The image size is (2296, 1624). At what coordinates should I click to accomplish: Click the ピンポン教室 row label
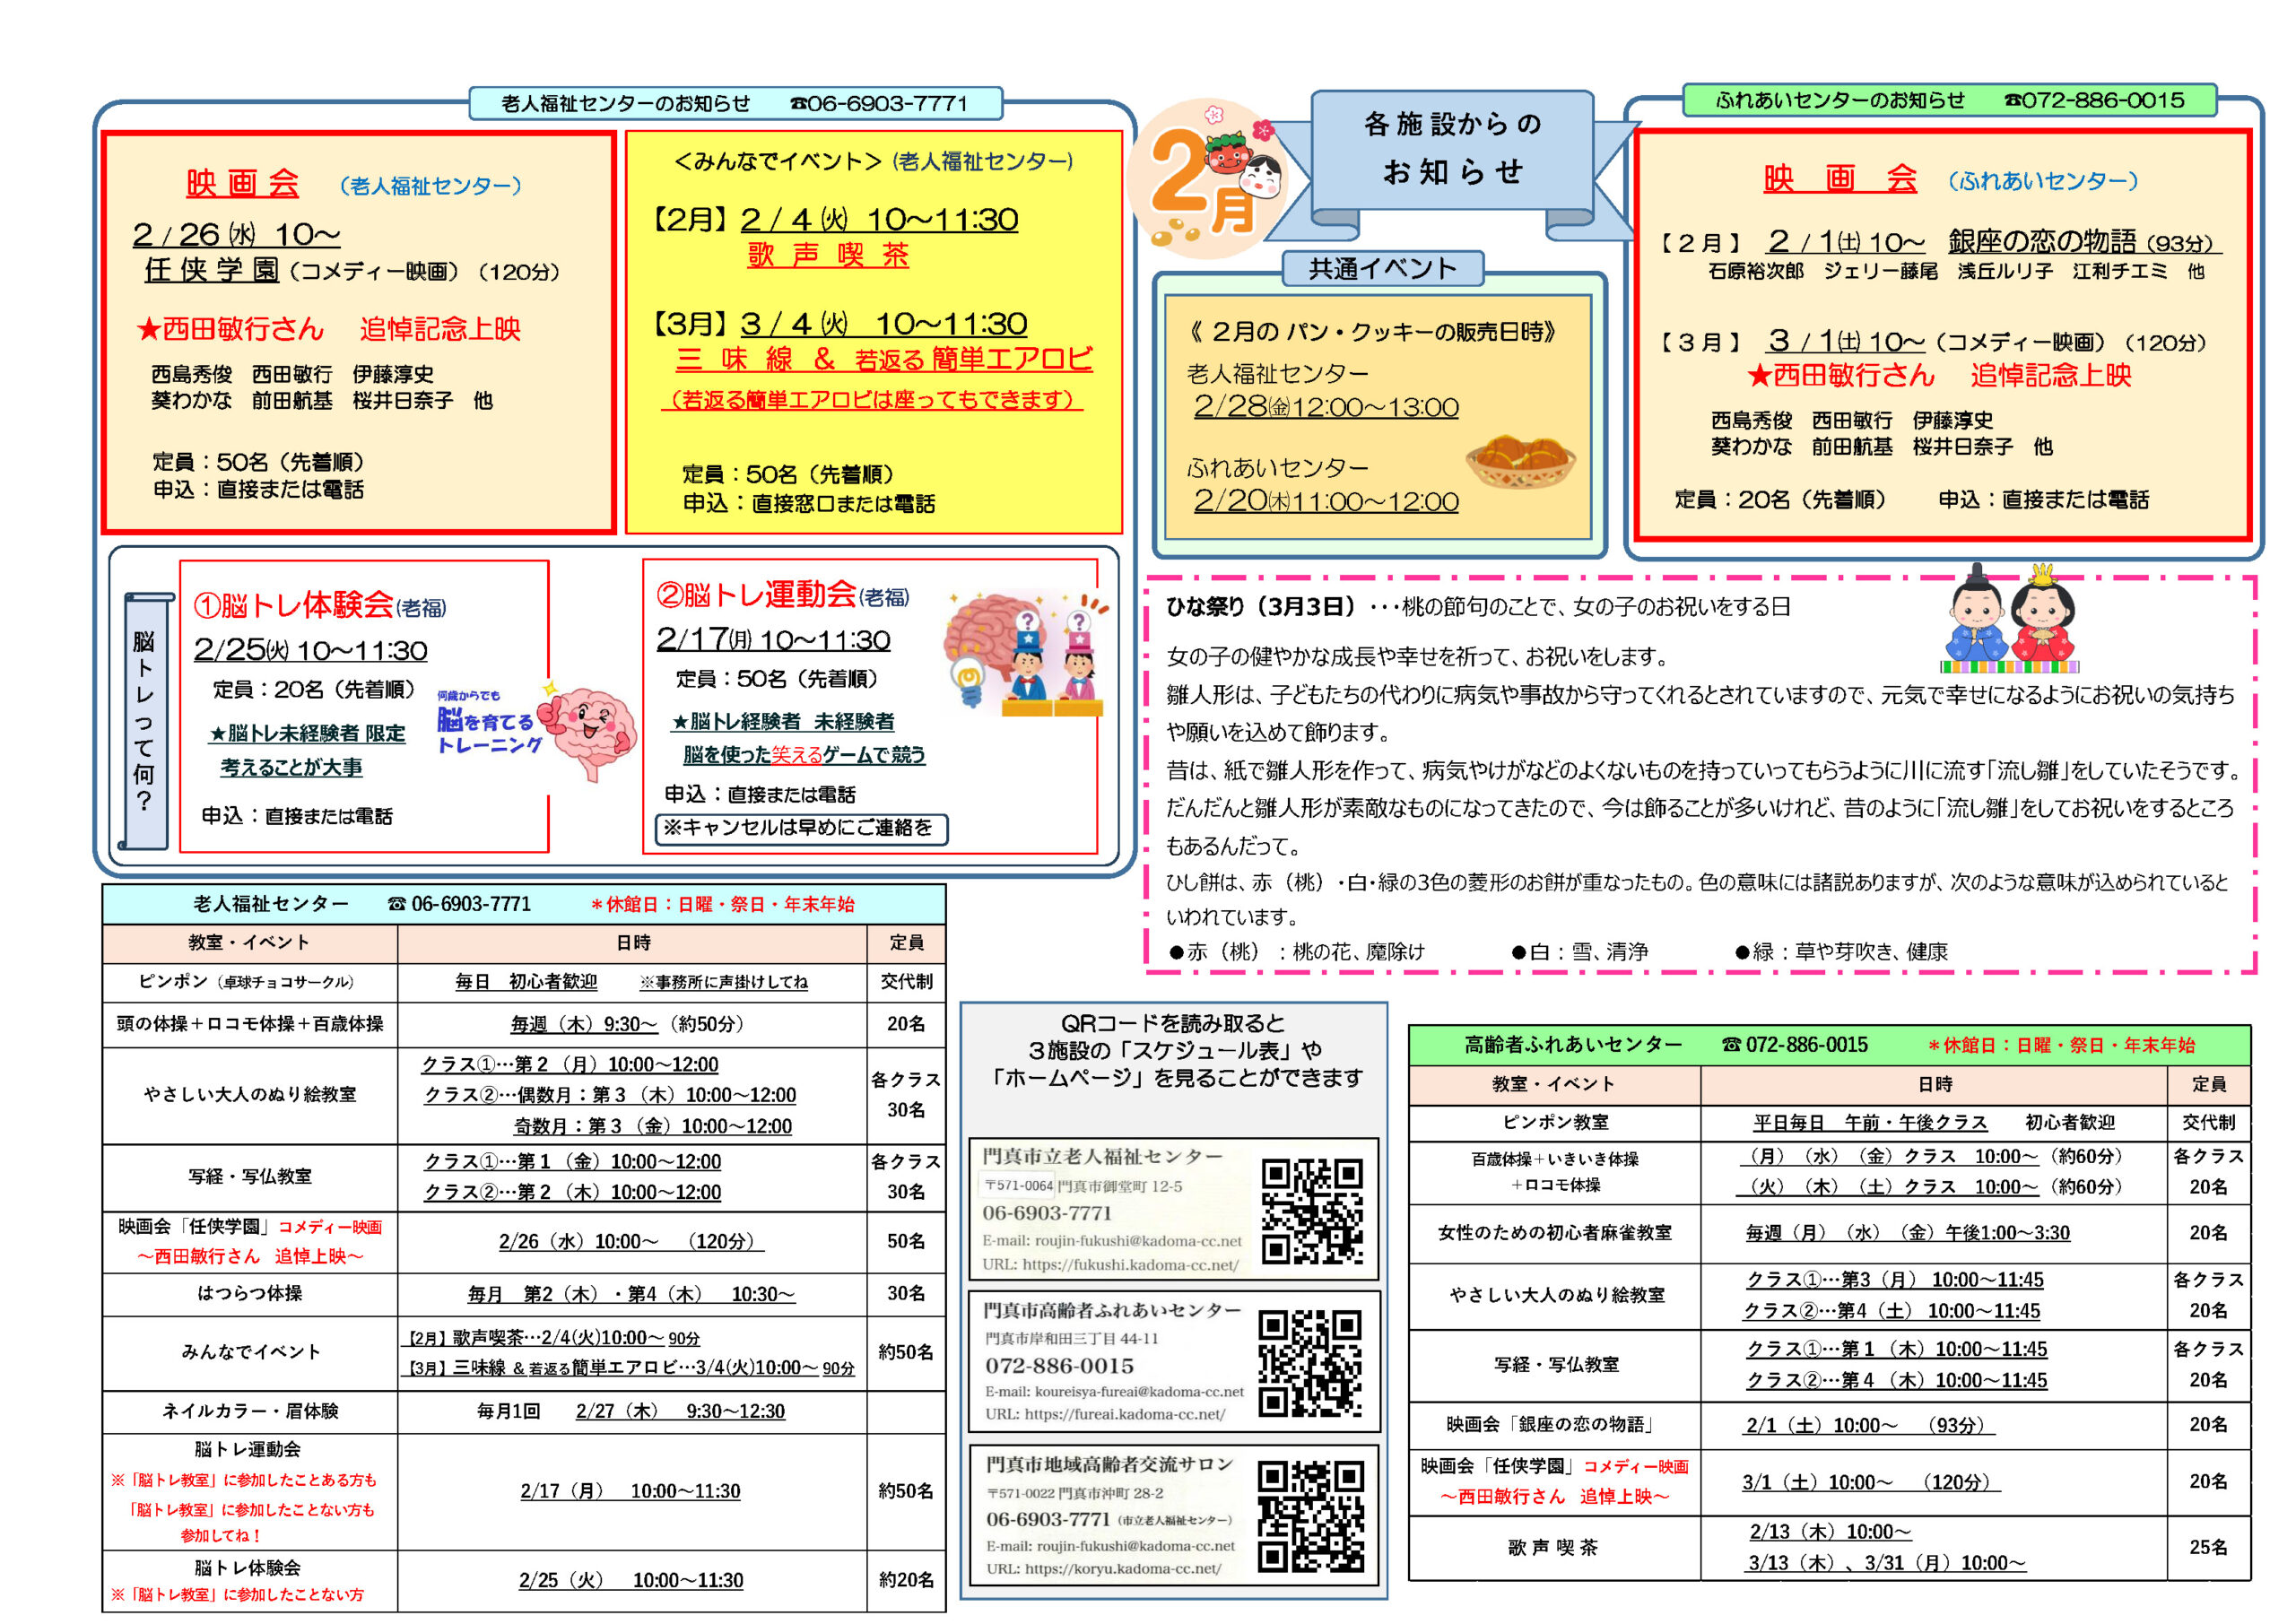[1555, 1122]
